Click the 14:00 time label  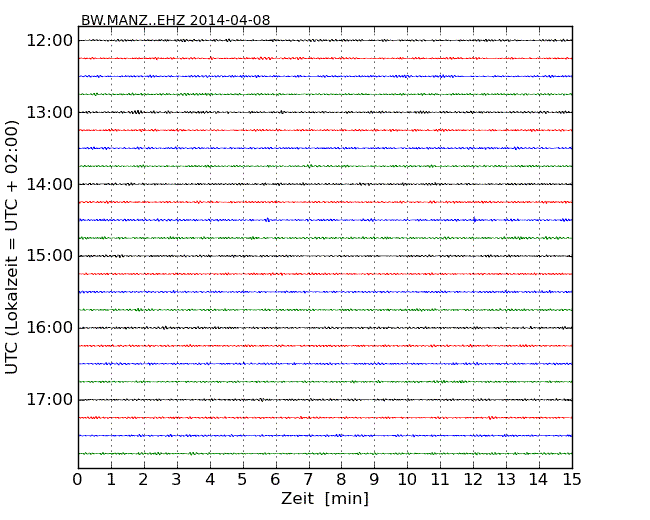point(50,184)
